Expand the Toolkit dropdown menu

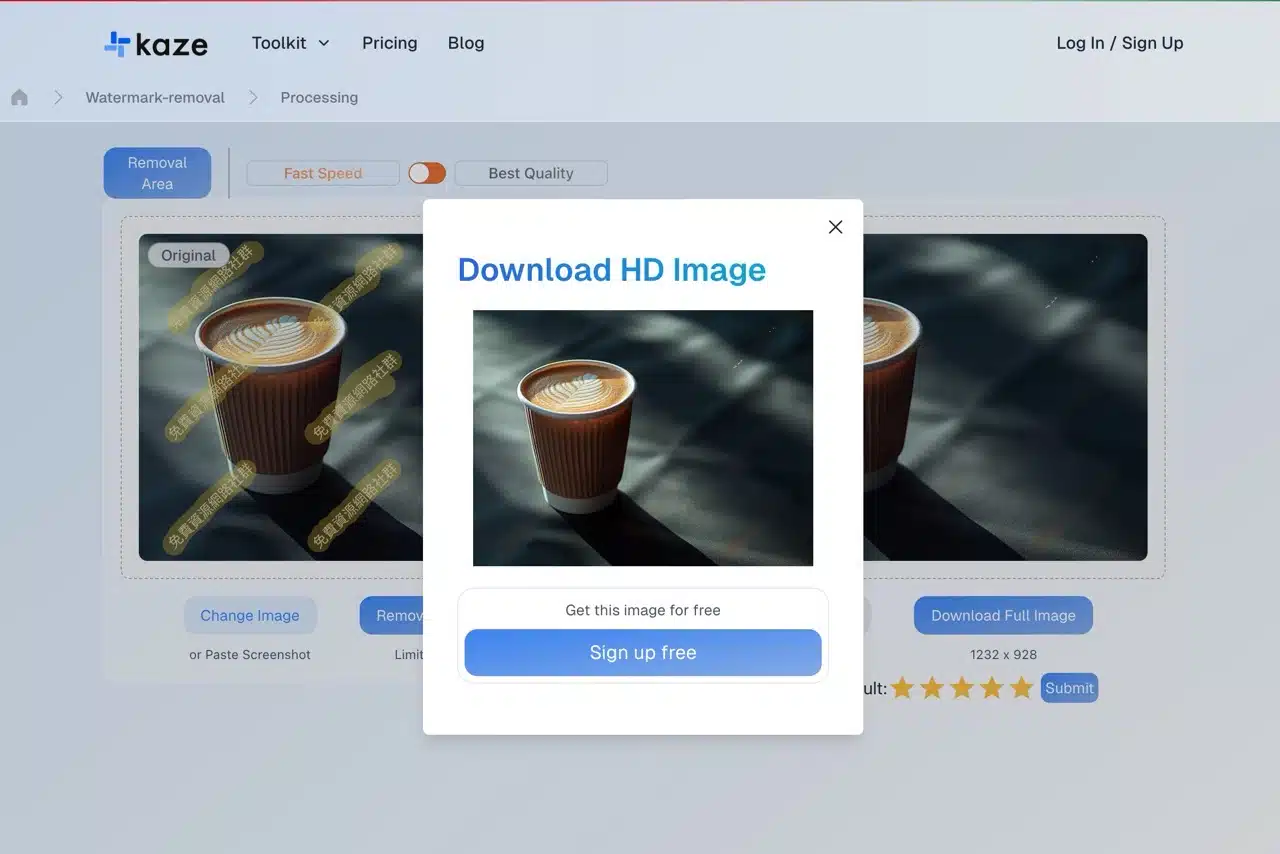coord(280,43)
